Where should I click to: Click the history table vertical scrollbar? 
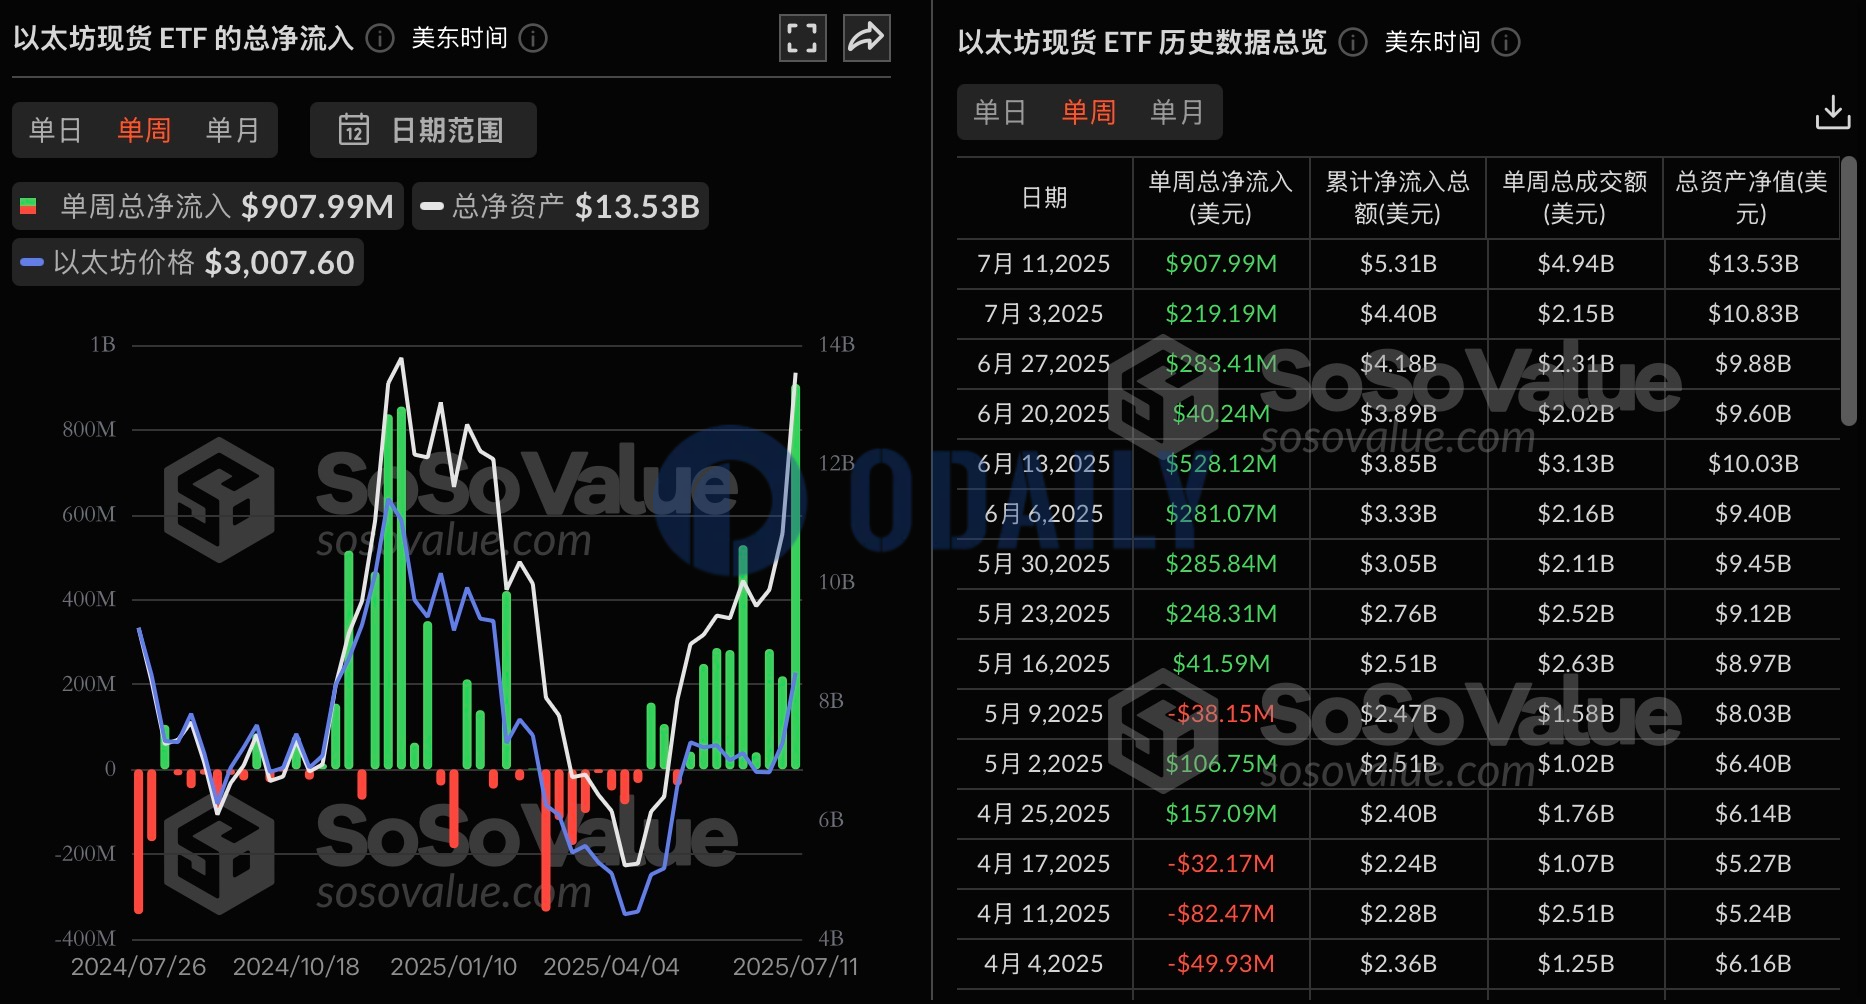click(x=1849, y=290)
